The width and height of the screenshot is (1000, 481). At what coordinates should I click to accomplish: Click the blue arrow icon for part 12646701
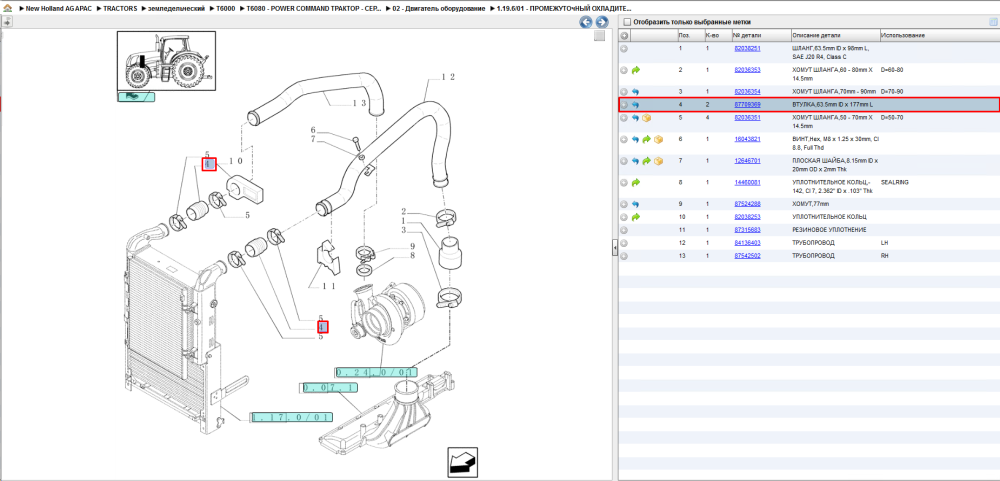click(x=636, y=161)
